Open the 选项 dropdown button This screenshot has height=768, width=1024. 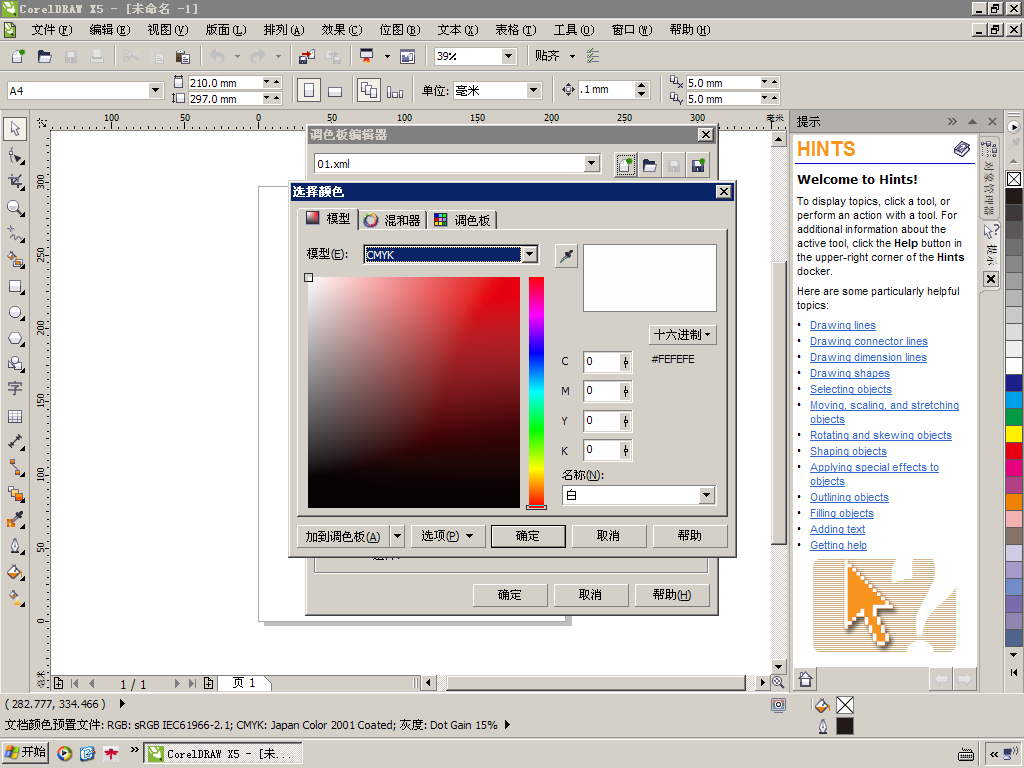tap(447, 536)
